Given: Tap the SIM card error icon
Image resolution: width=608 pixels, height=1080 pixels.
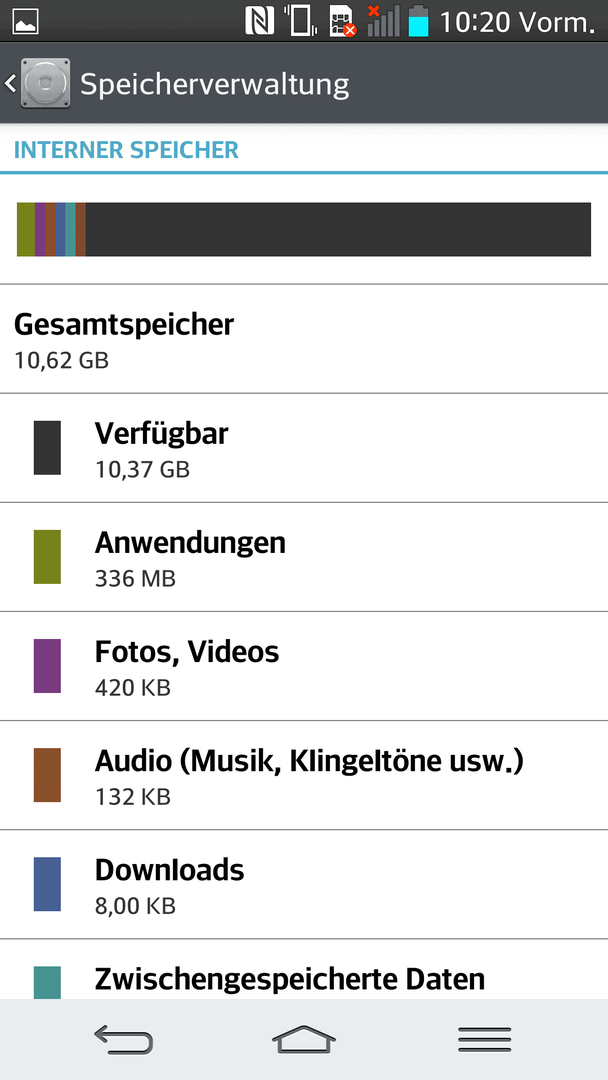Looking at the screenshot, I should pos(342,21).
